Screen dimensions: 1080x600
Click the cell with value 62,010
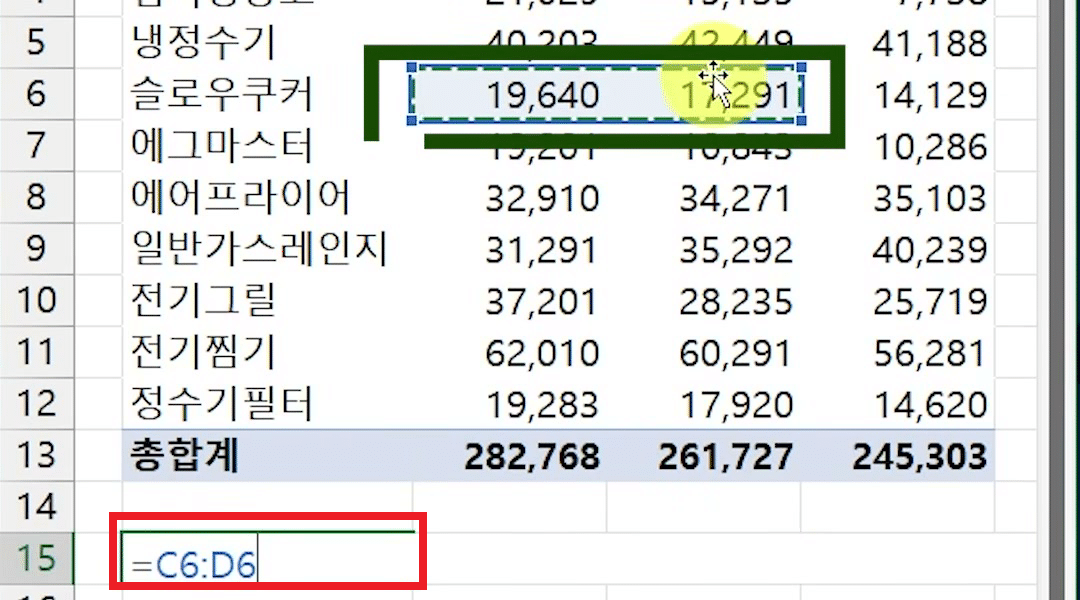coord(510,352)
